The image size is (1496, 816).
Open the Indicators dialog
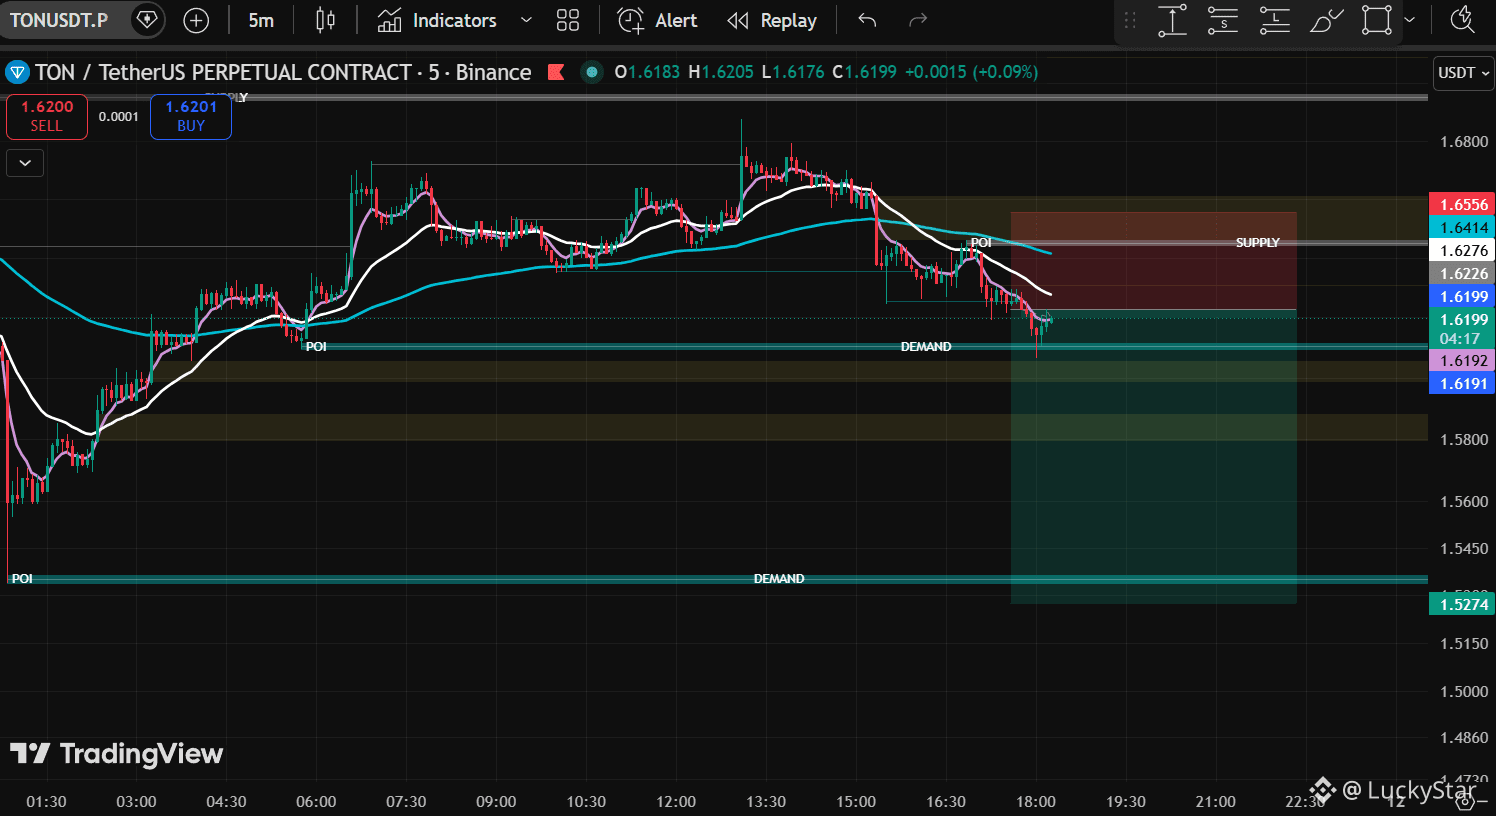437,20
